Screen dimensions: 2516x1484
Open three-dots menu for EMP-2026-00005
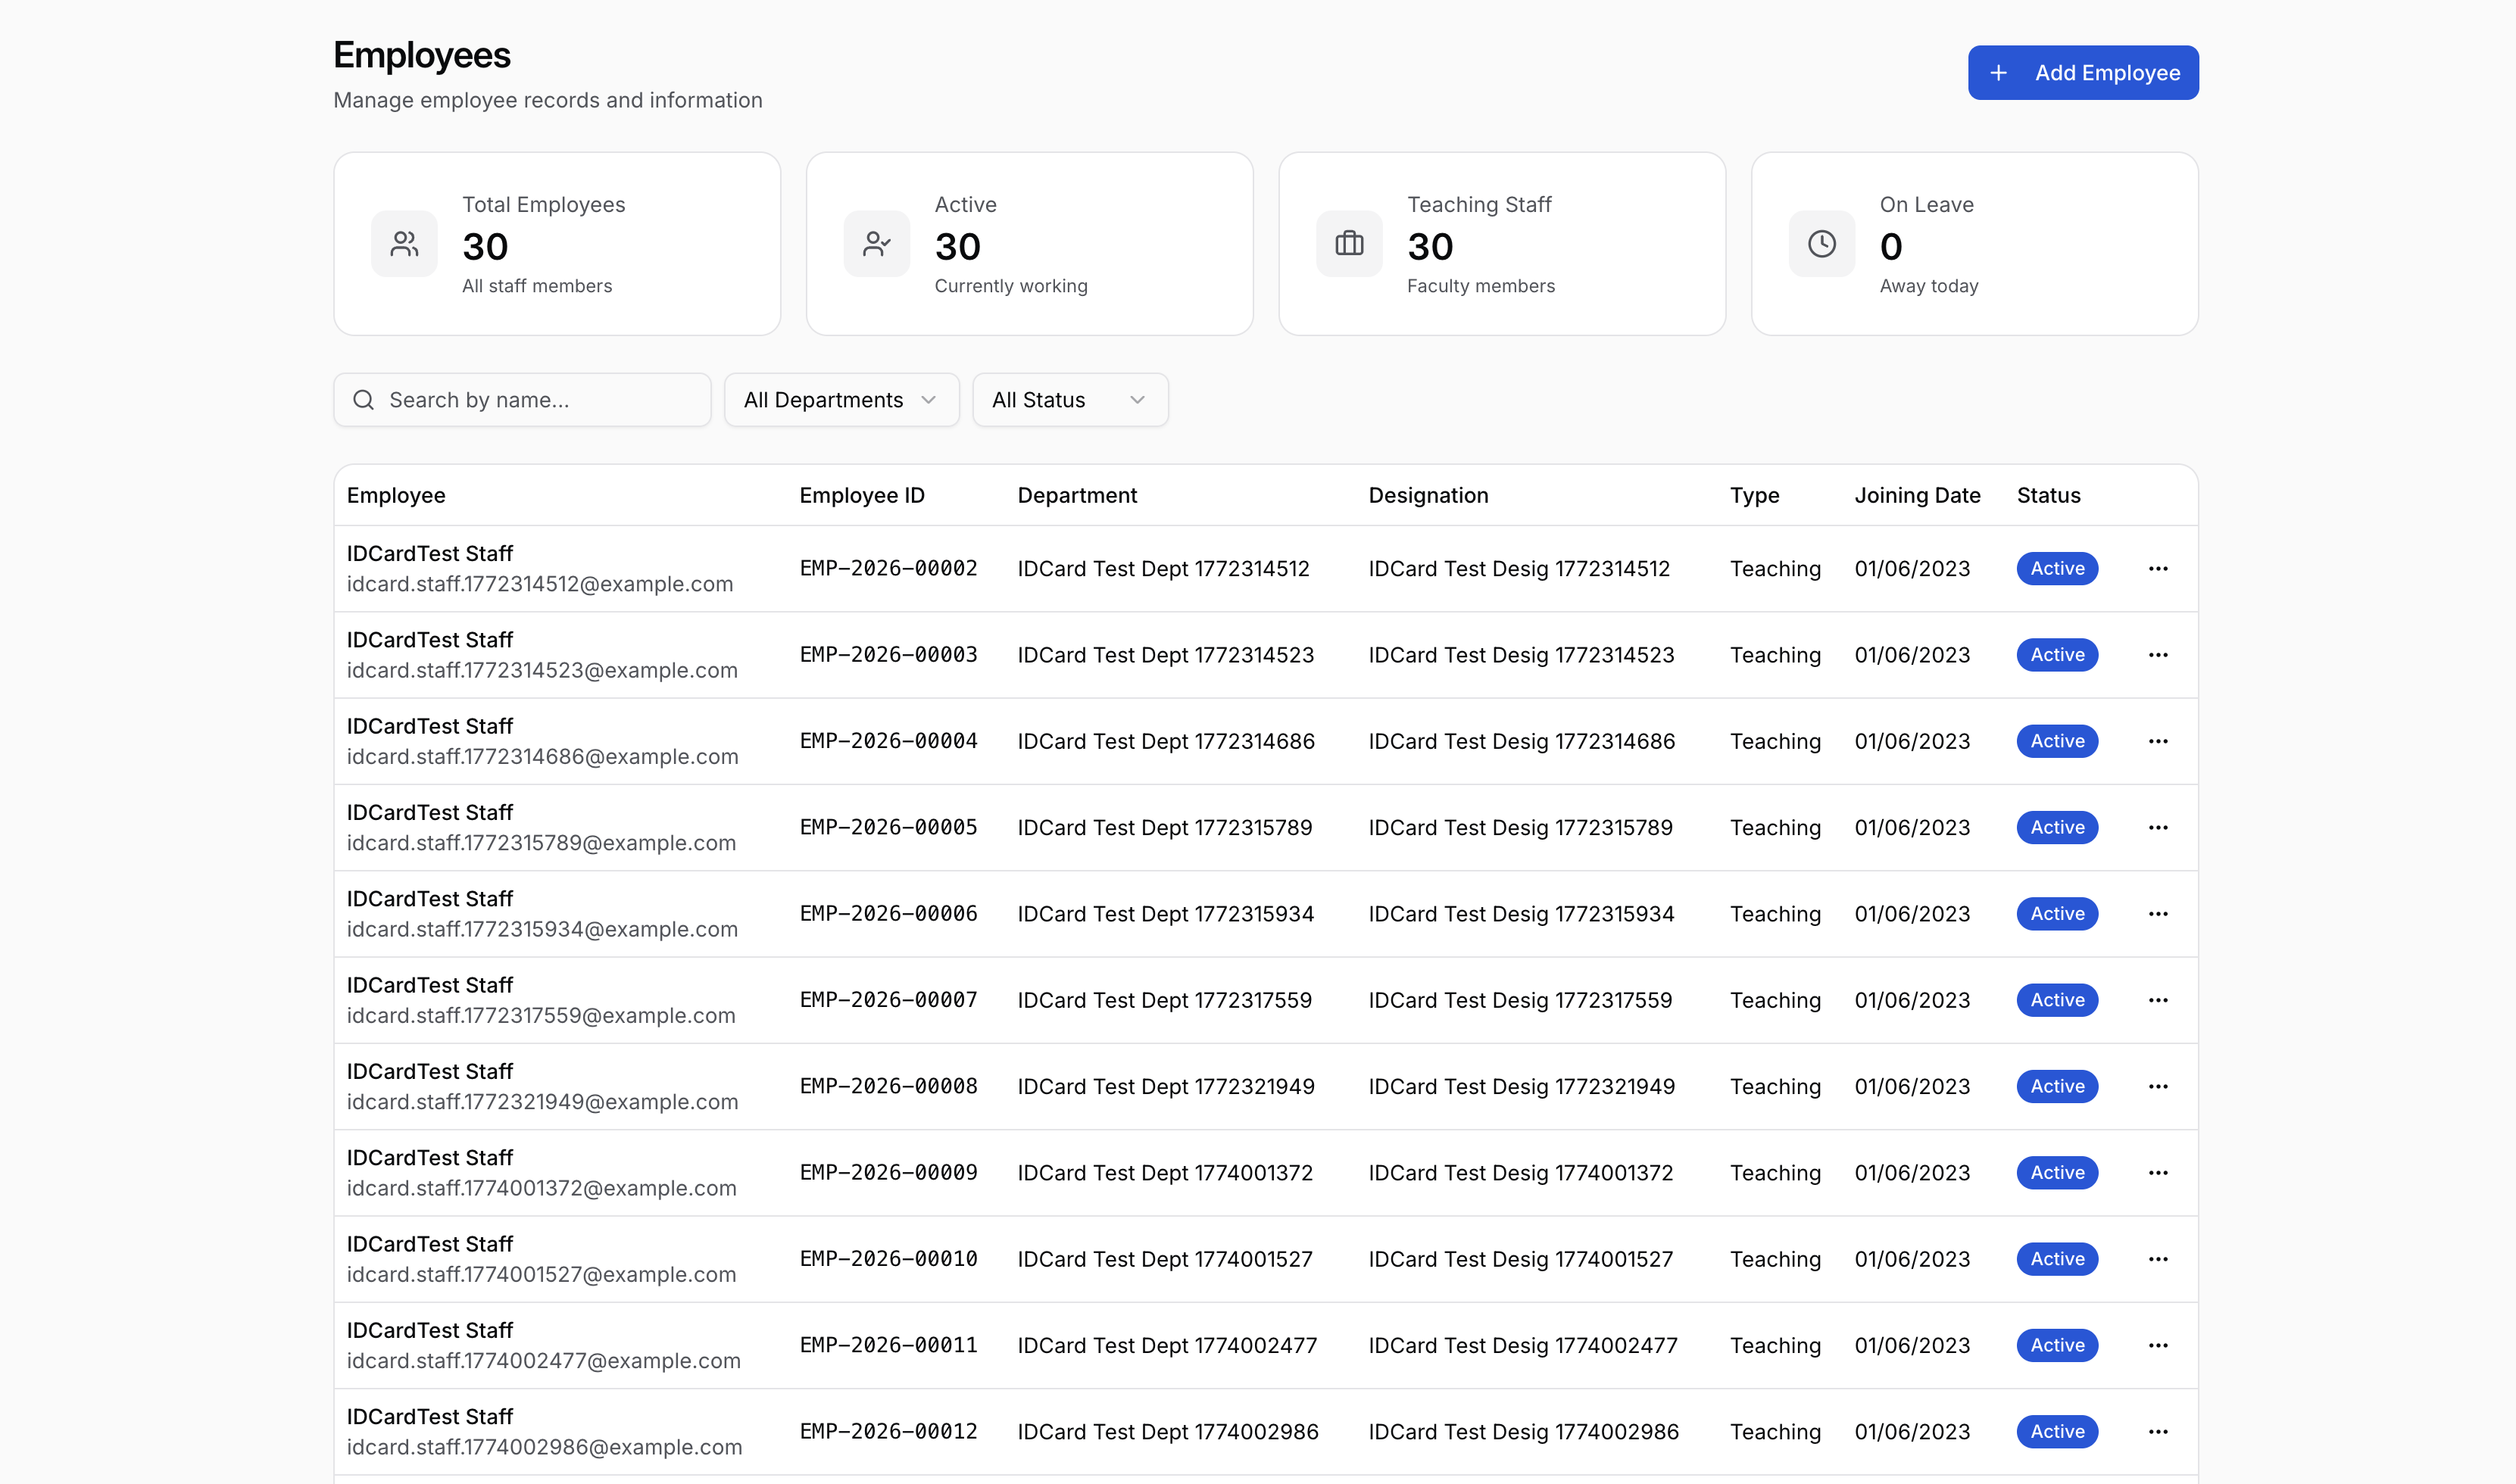[2157, 828]
